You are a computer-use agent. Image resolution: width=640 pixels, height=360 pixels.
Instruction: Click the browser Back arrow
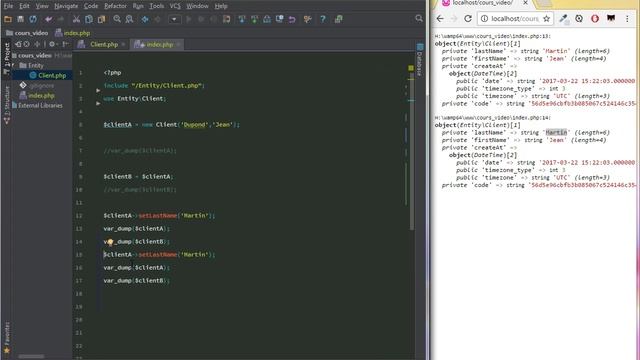[x=440, y=19]
